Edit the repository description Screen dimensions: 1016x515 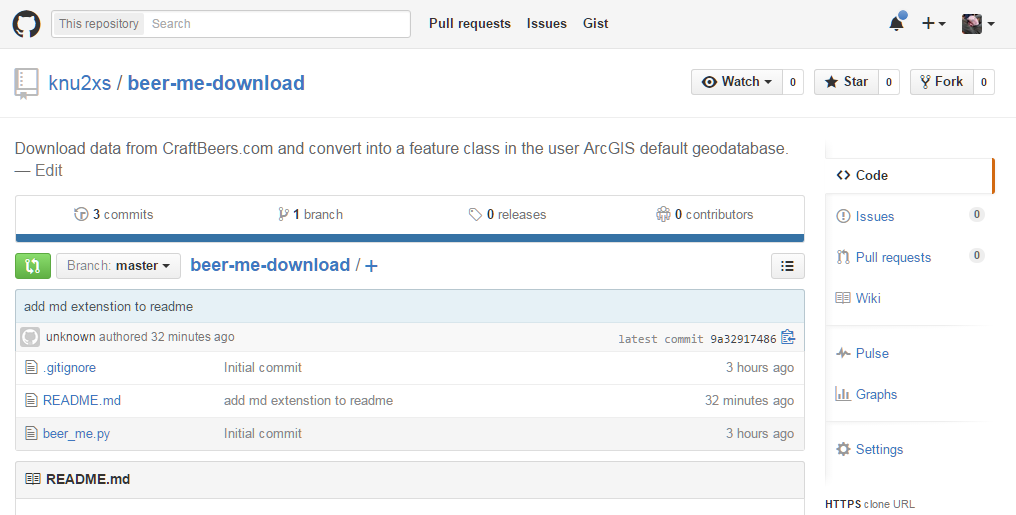(49, 170)
